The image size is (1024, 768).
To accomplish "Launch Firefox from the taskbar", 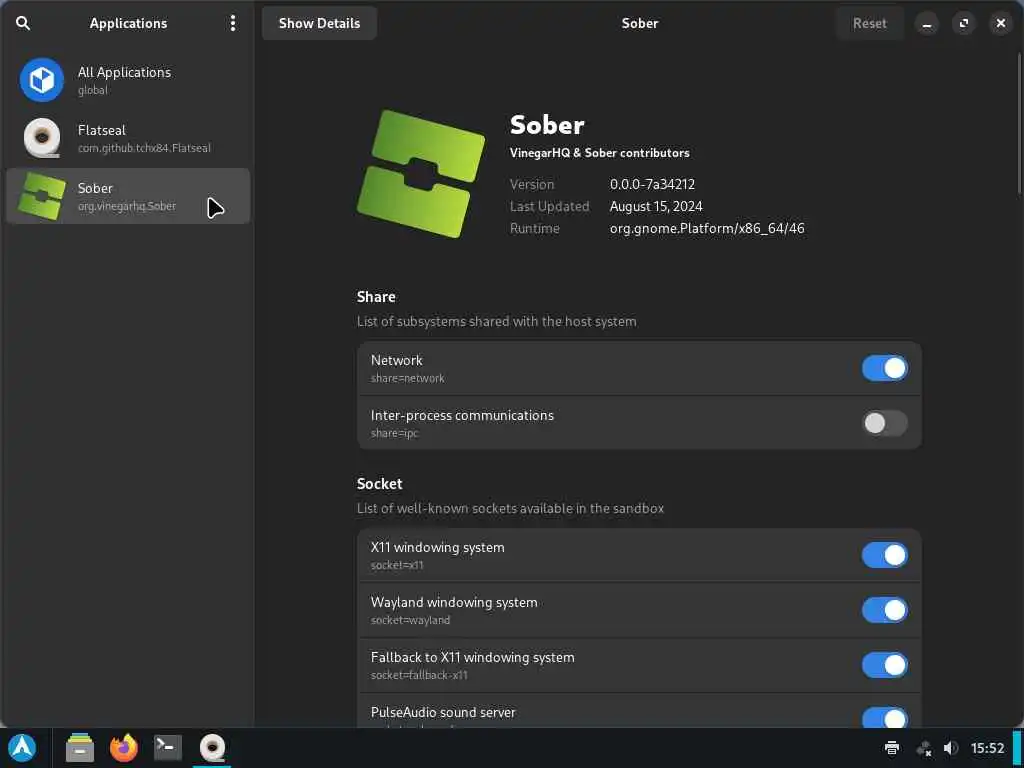I will tap(123, 748).
